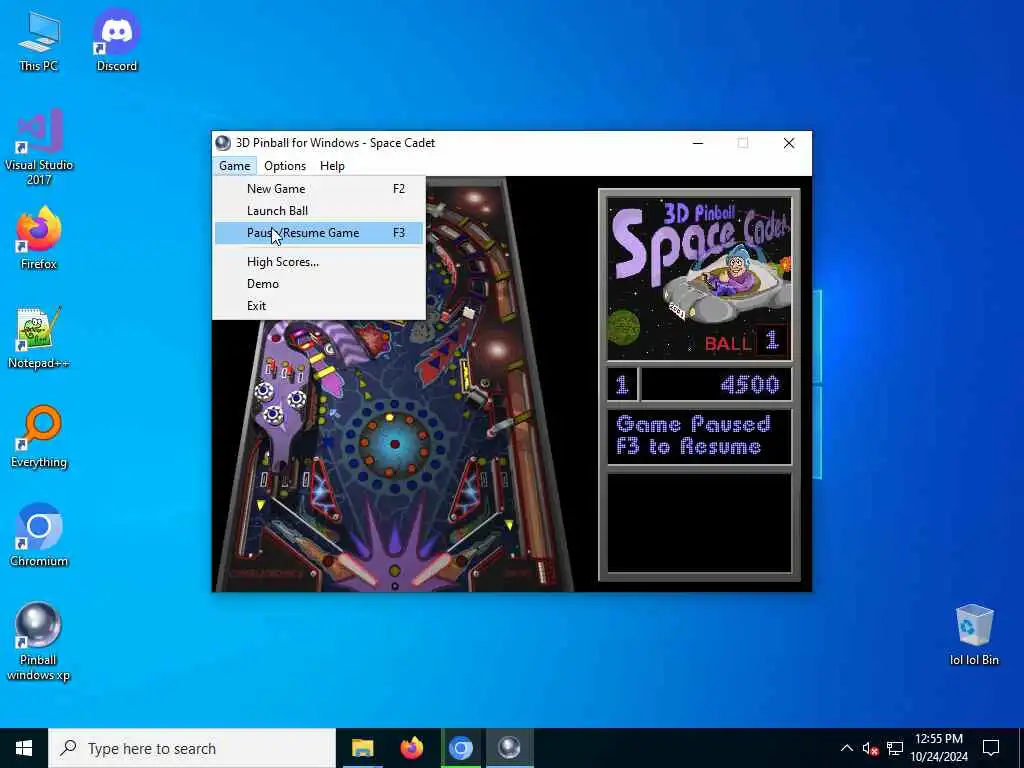Viewport: 1024px width, 768px height.
Task: Click the muted volume tray icon
Action: pos(870,748)
